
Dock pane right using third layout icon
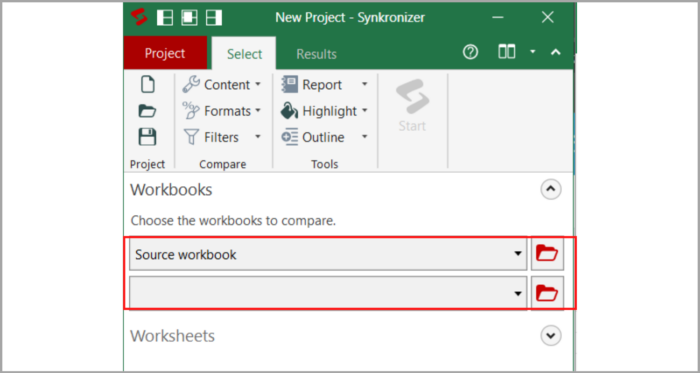[x=214, y=17]
